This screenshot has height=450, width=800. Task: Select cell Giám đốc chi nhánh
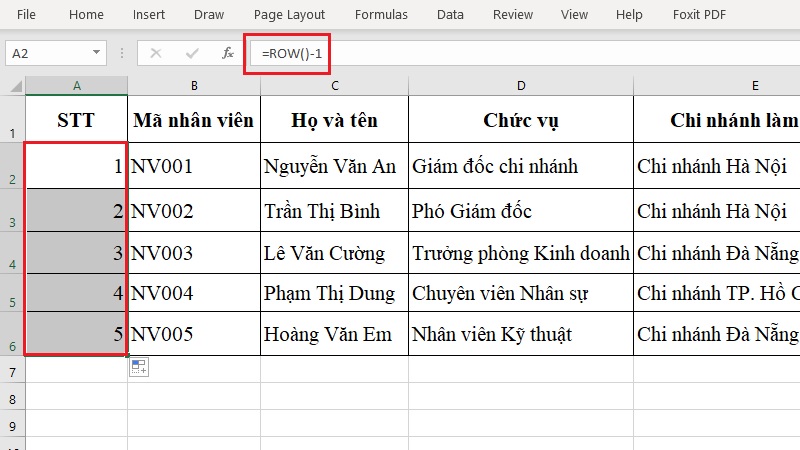pos(521,165)
